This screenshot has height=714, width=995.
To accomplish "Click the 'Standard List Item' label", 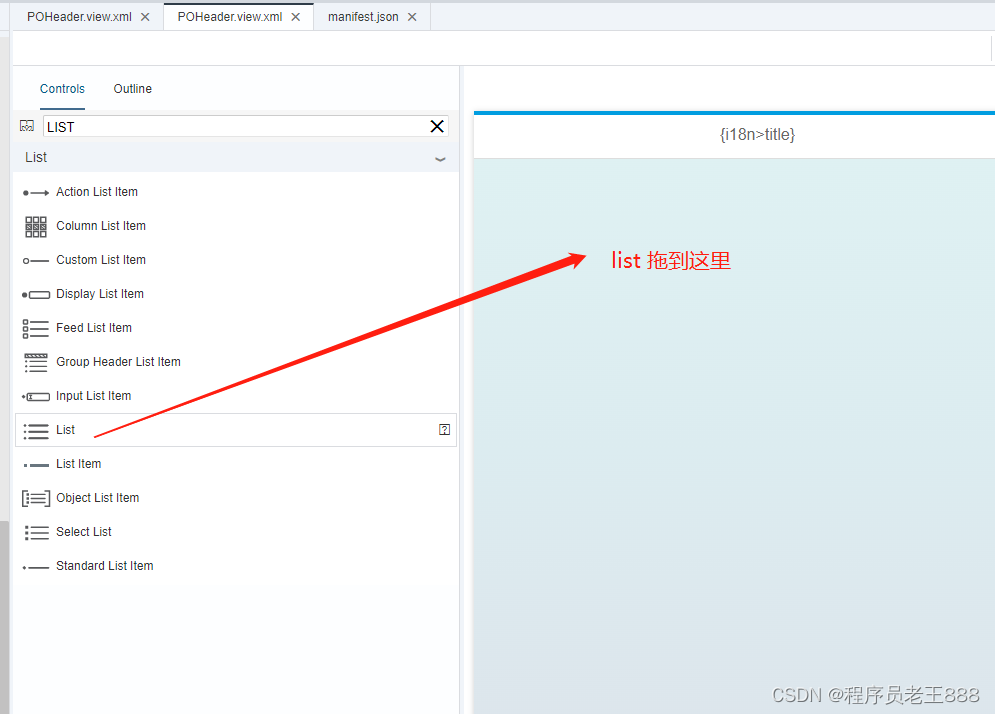I will tap(105, 566).
